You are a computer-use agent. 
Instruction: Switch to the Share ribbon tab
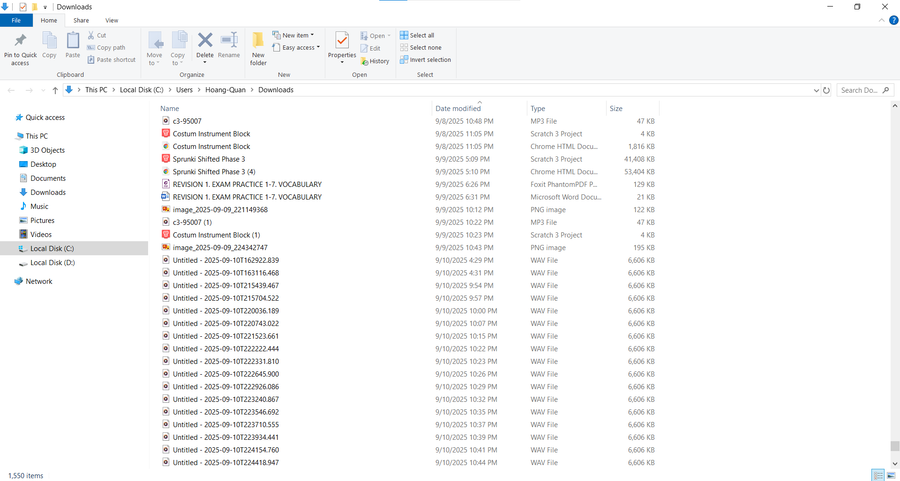[x=81, y=20]
